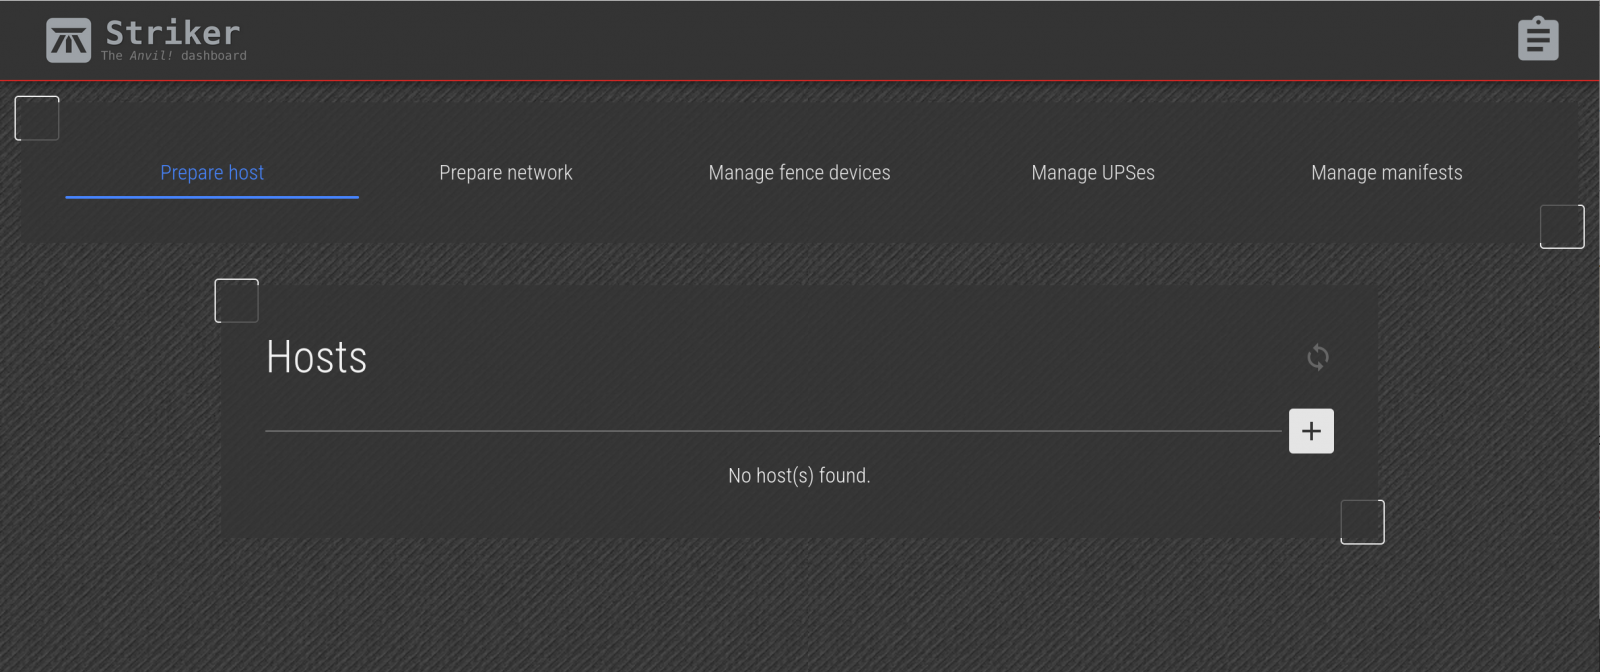Open the Manage fence devices tab
This screenshot has height=672, width=1600.
click(799, 173)
